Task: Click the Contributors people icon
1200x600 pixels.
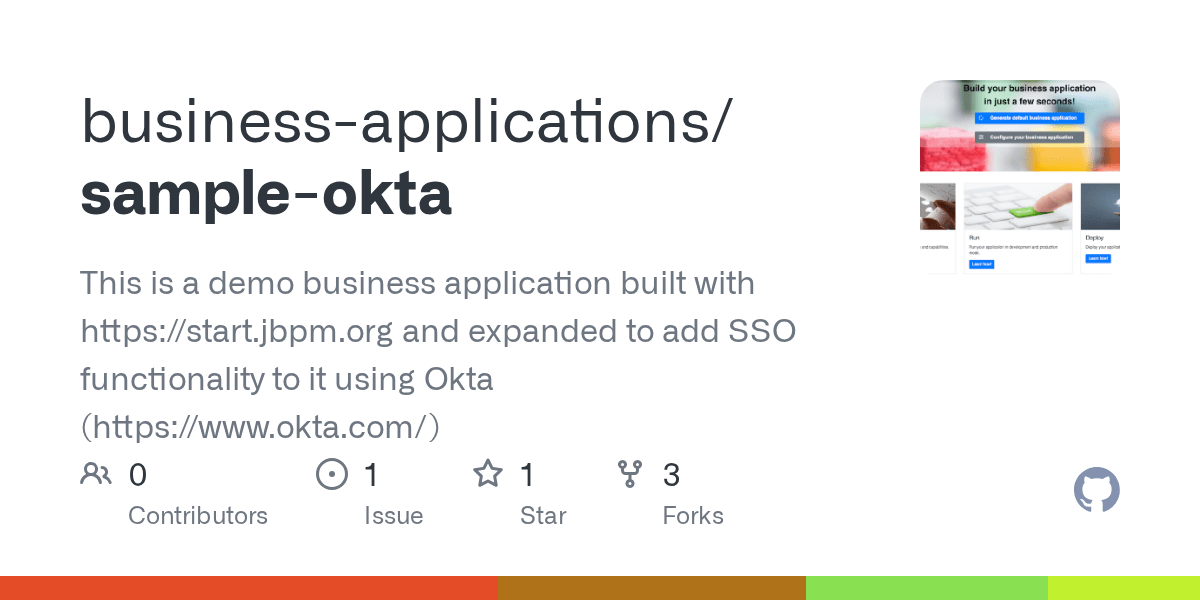Action: click(96, 474)
